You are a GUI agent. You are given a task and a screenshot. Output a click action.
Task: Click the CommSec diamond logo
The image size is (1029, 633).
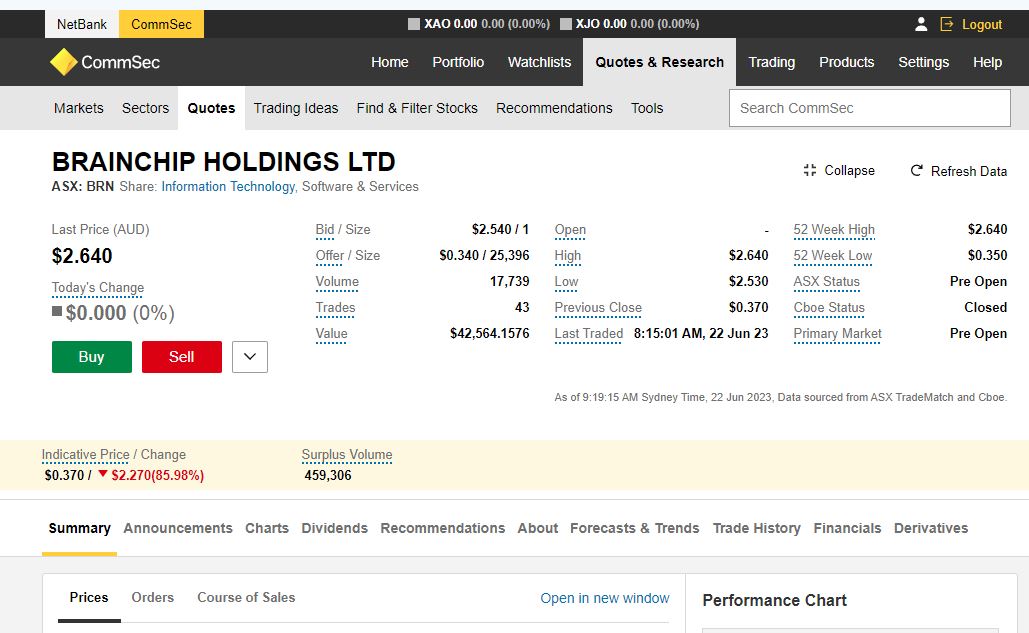tap(64, 62)
